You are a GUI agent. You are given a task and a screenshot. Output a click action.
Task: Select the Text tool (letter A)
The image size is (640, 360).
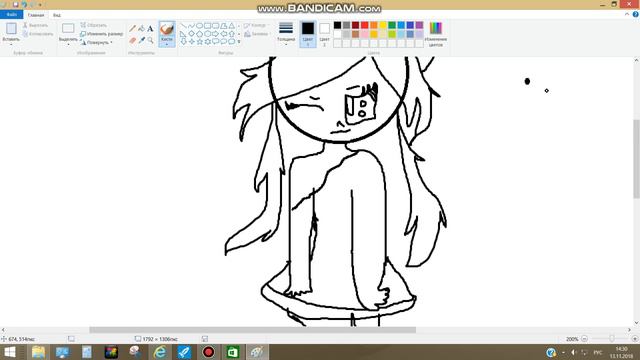150,29
